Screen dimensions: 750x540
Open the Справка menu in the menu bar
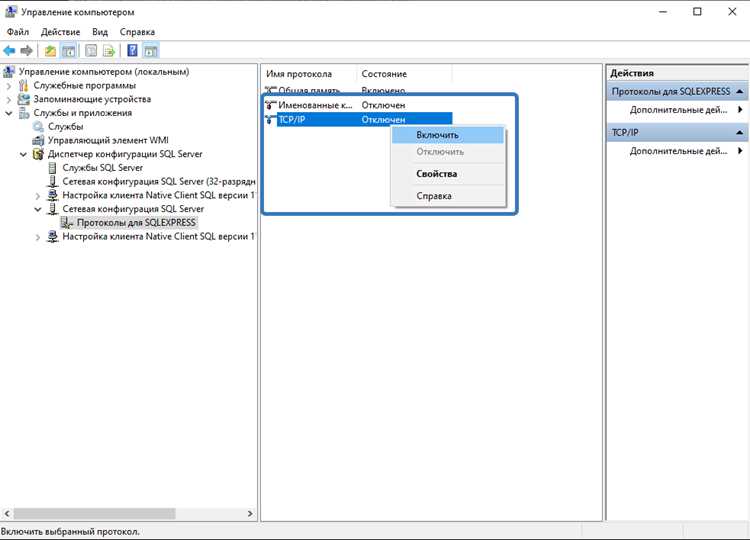137,32
